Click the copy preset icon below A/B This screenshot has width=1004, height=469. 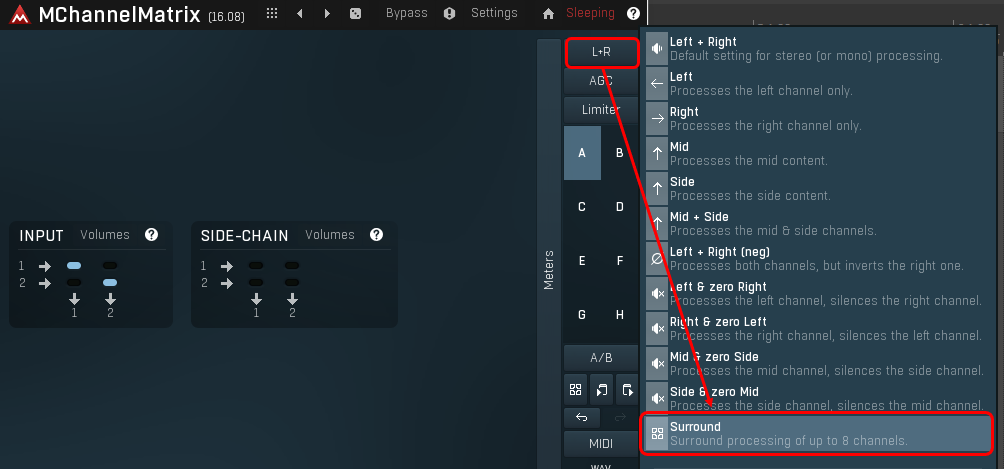pos(601,390)
